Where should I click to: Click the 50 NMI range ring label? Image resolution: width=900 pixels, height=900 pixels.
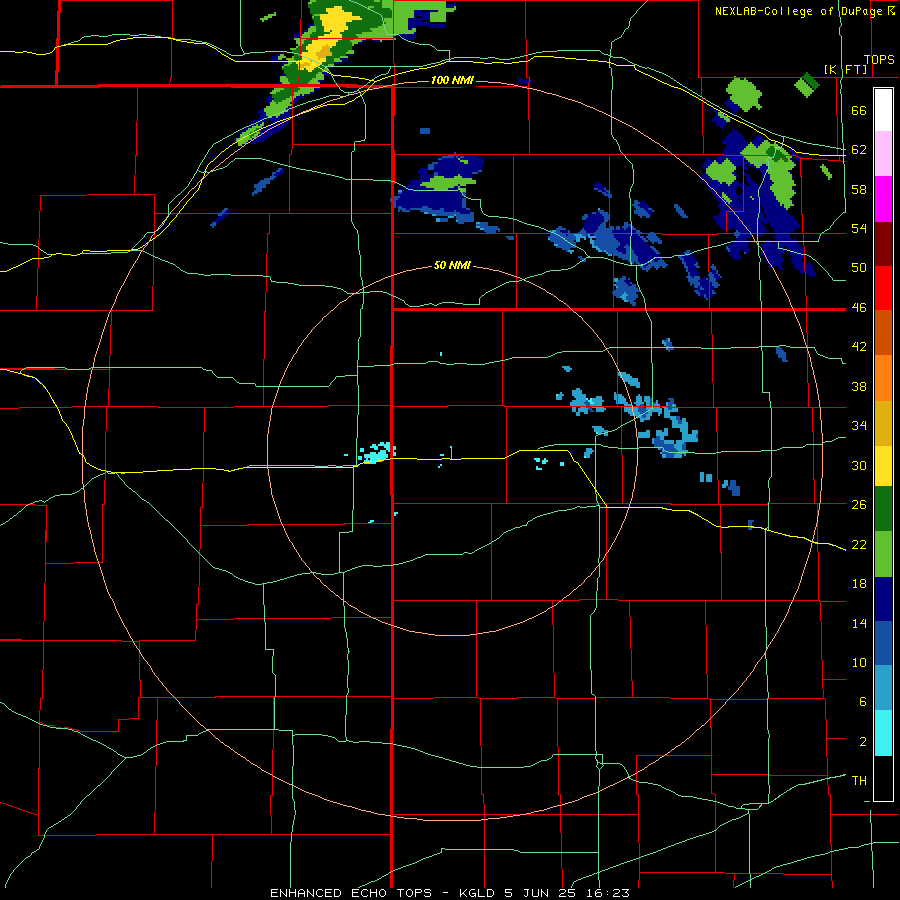[452, 265]
